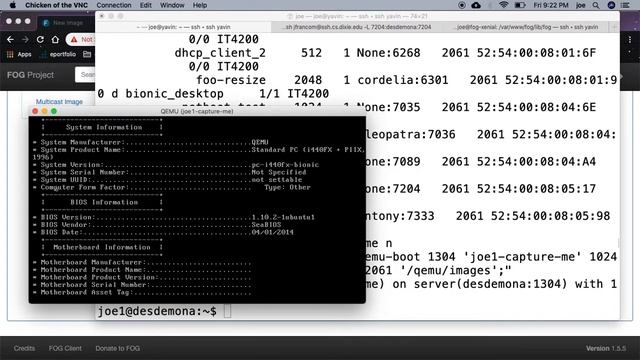Open the Multicast Image link
Image resolution: width=640 pixels, height=360 pixels.
(59, 102)
